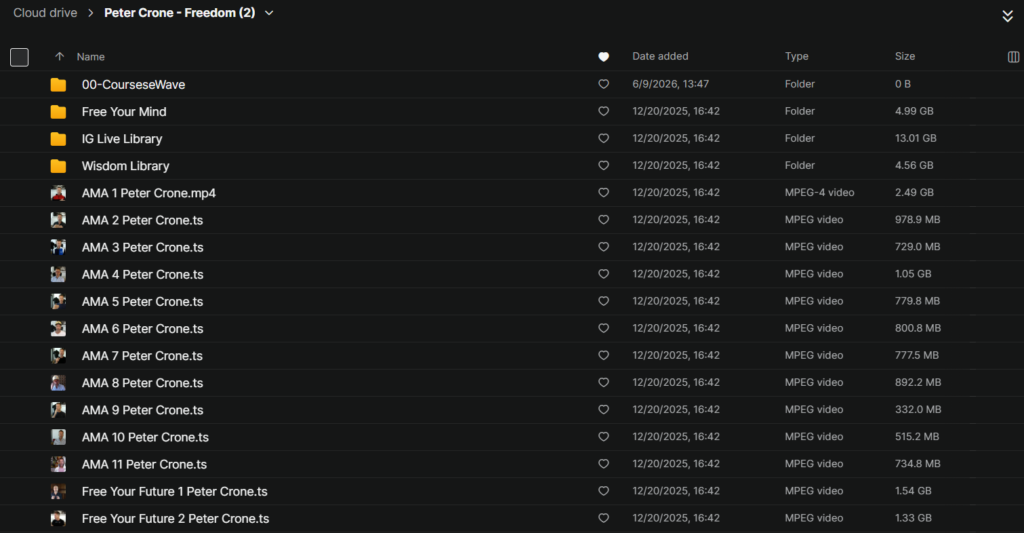Select the AMA 7 Peter Crone.ts thumbnail
The height and width of the screenshot is (533, 1024).
58,355
